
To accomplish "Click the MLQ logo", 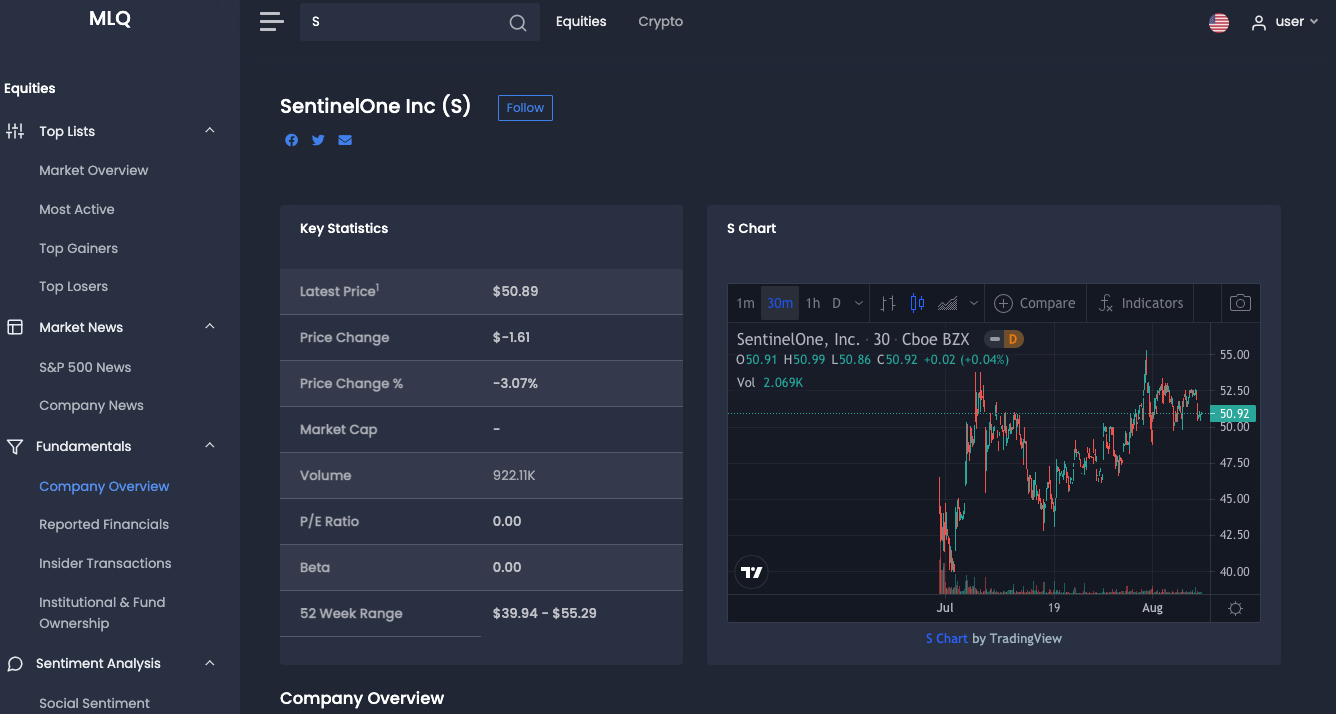I will coord(110,19).
